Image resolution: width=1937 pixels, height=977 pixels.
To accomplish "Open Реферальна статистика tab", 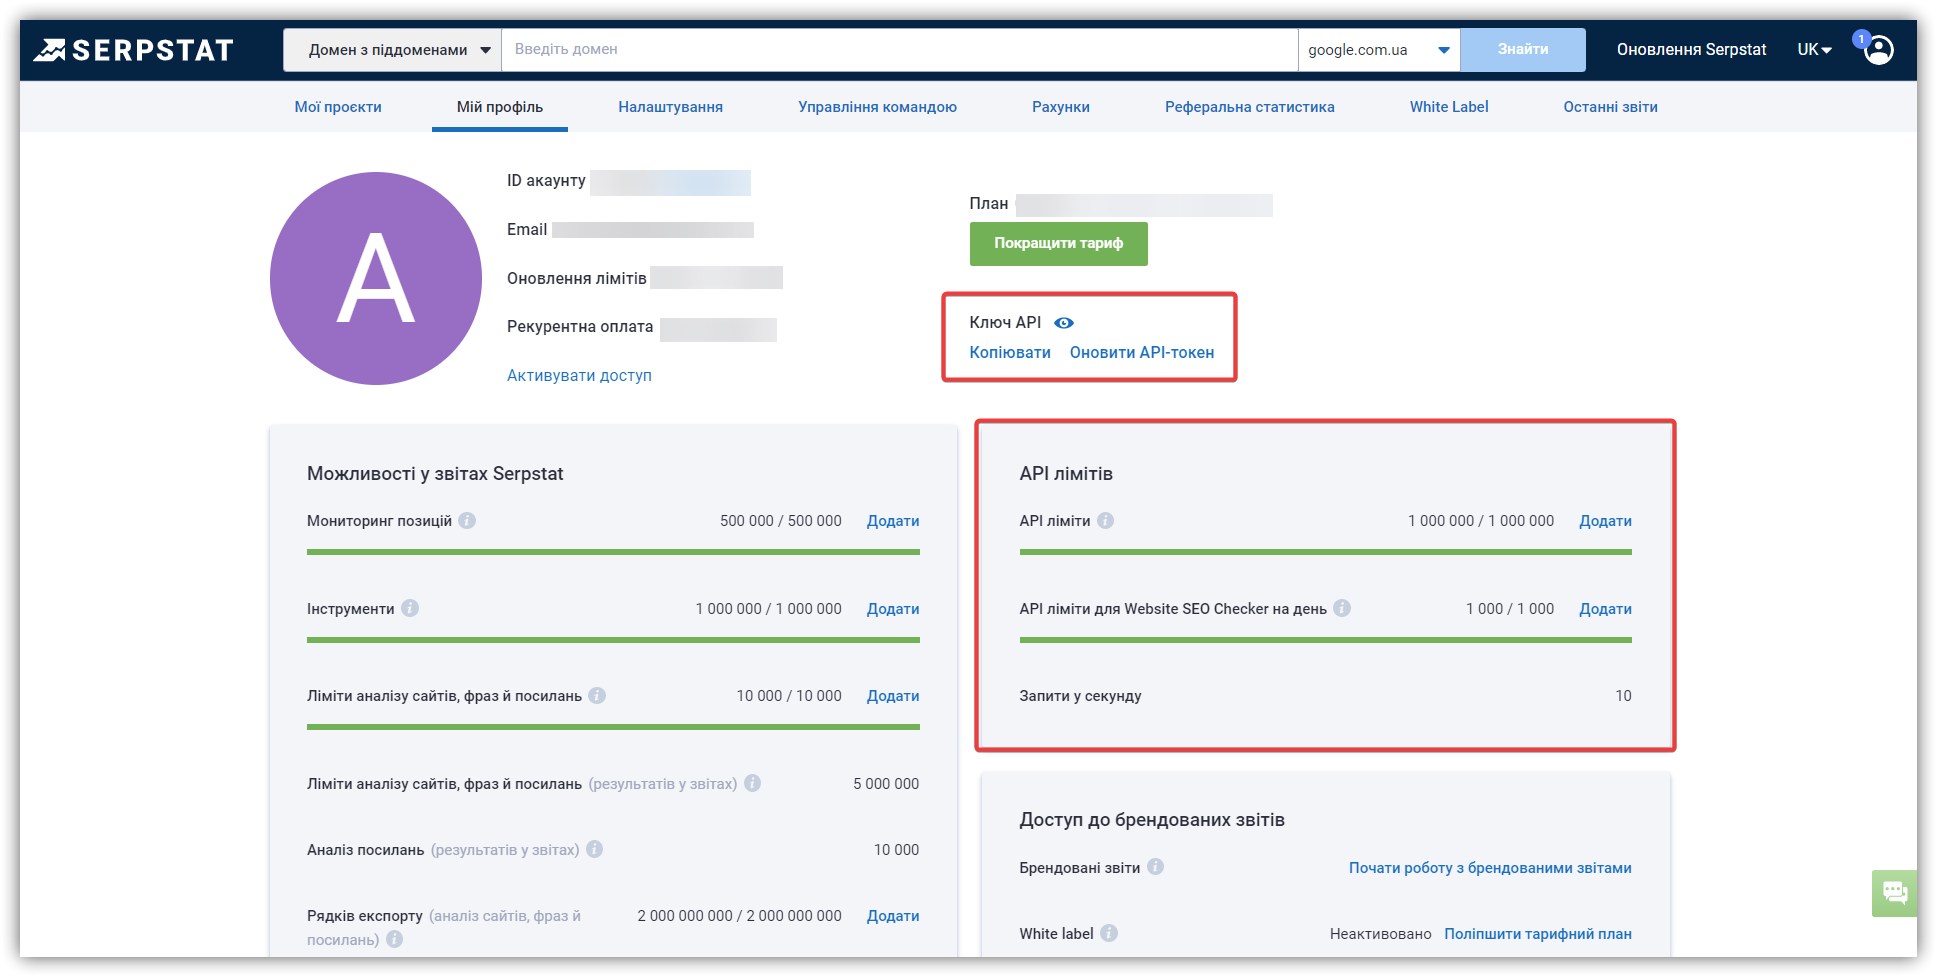I will tap(1249, 107).
